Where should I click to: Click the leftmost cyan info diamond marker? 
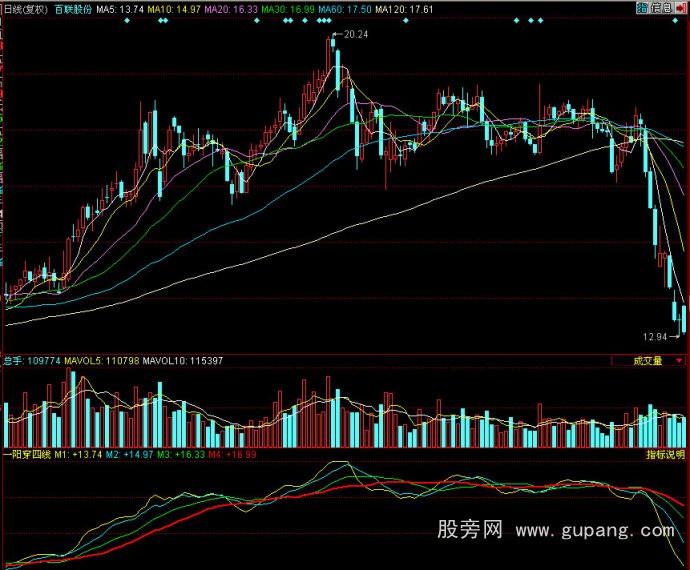127,20
